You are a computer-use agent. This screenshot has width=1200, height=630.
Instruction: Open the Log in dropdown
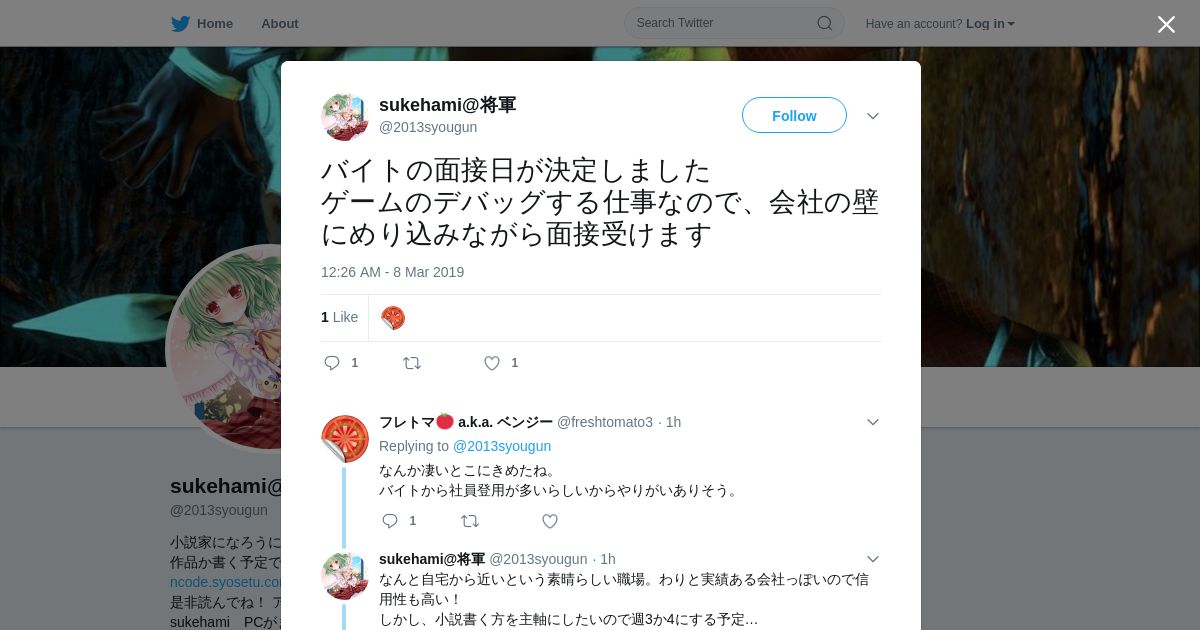(x=990, y=23)
